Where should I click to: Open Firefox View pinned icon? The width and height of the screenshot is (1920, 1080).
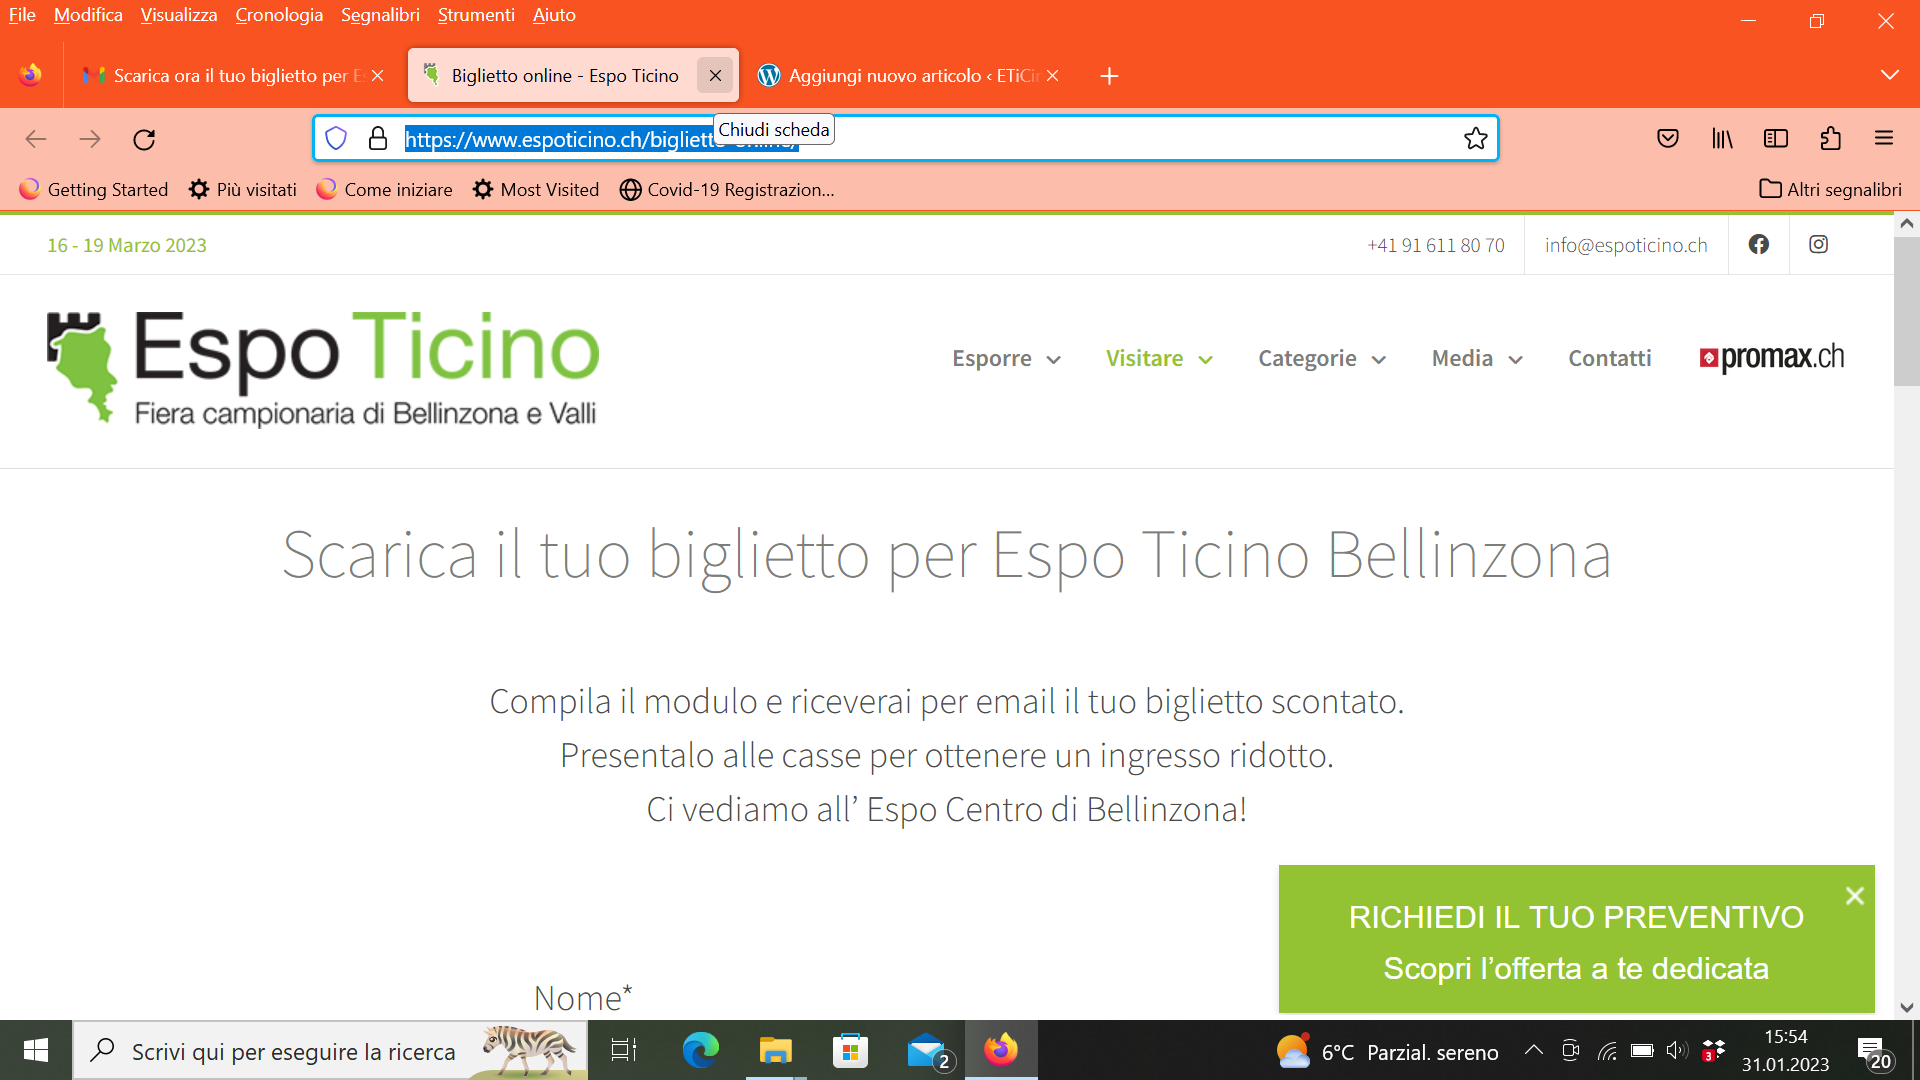31,75
